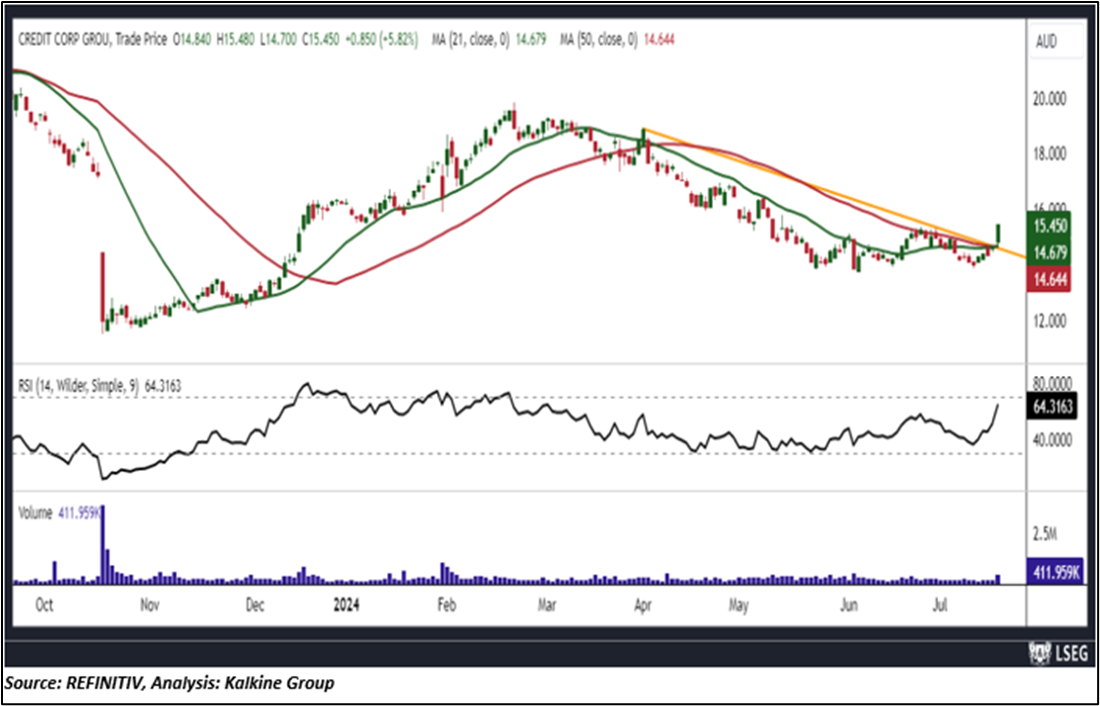Click the 80.0000 RSI axis label

click(x=1052, y=385)
